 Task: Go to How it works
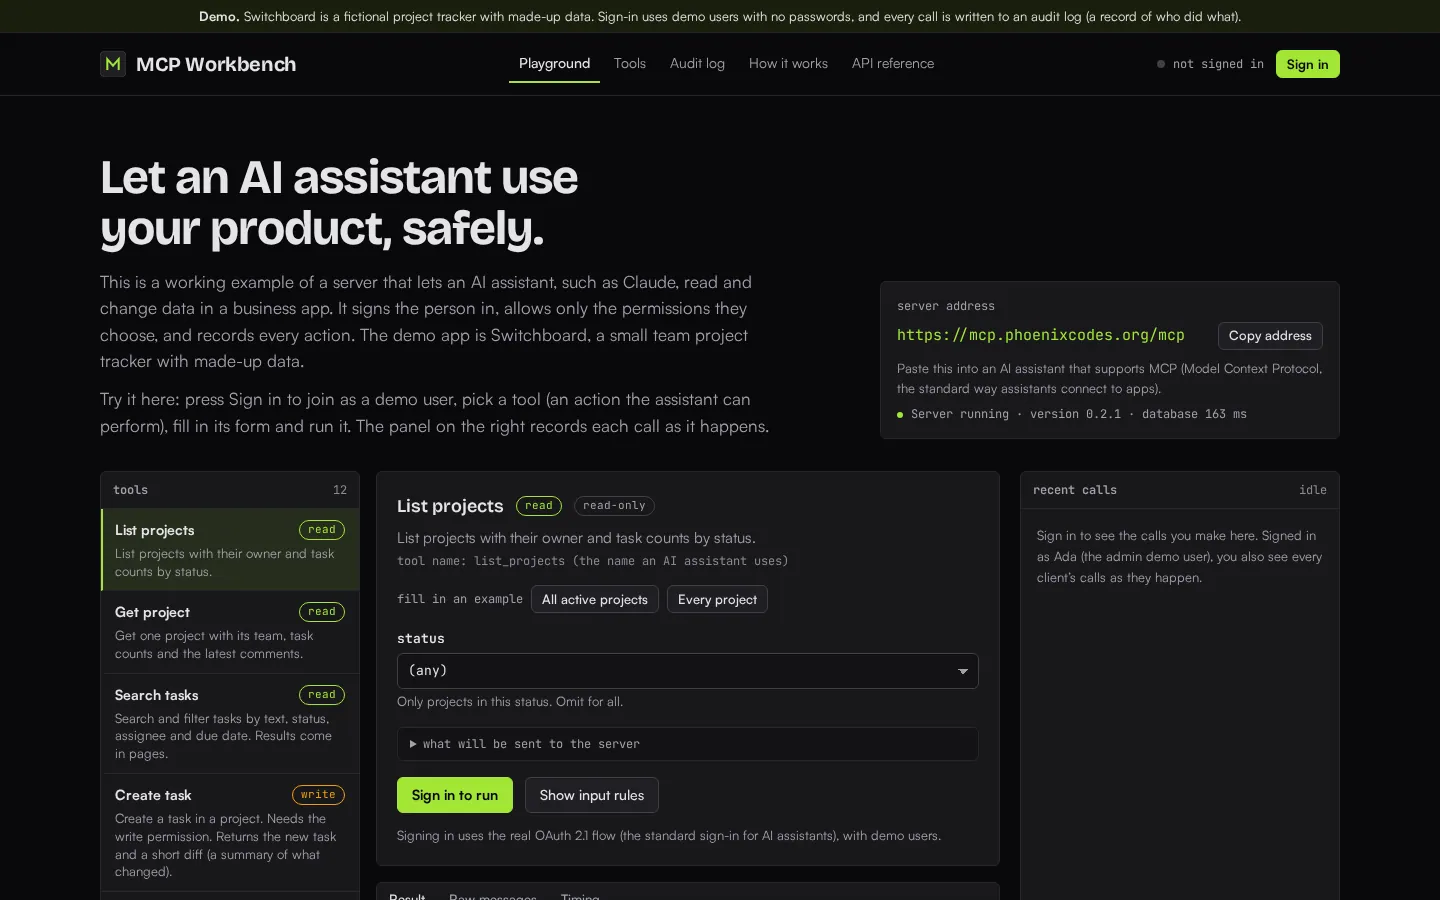[x=788, y=64]
